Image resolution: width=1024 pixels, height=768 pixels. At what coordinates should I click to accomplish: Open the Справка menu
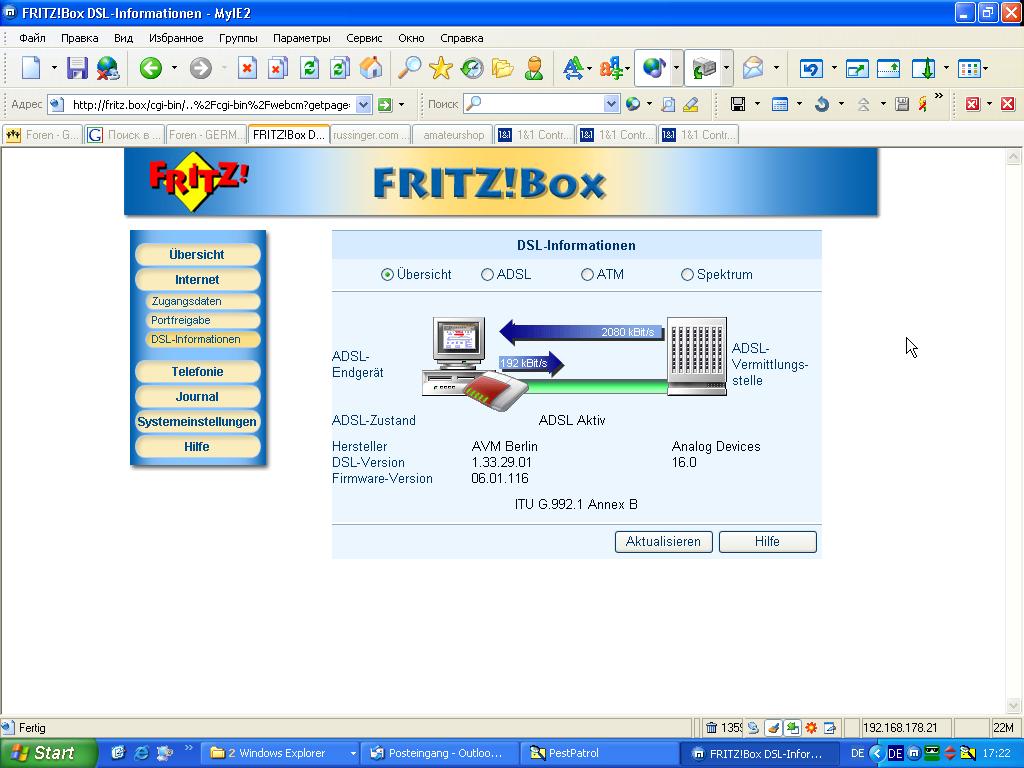[x=462, y=38]
